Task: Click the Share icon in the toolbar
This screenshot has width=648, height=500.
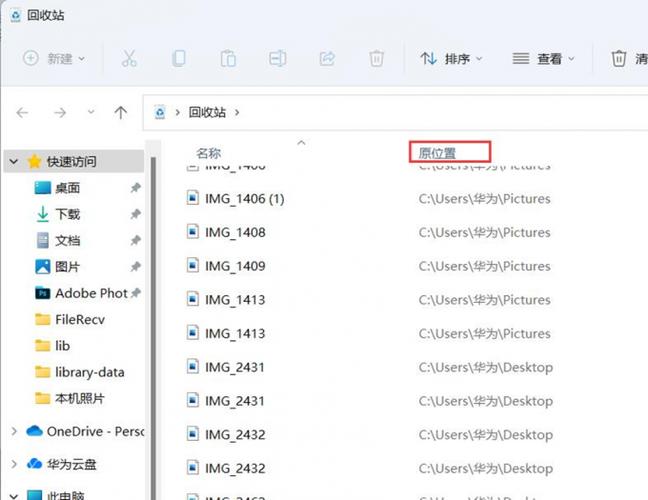Action: point(327,59)
